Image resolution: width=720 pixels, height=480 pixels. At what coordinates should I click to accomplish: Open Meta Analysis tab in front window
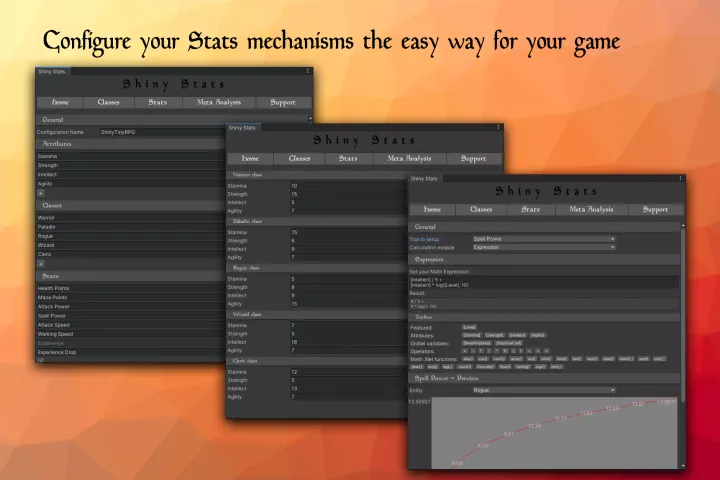tap(591, 209)
